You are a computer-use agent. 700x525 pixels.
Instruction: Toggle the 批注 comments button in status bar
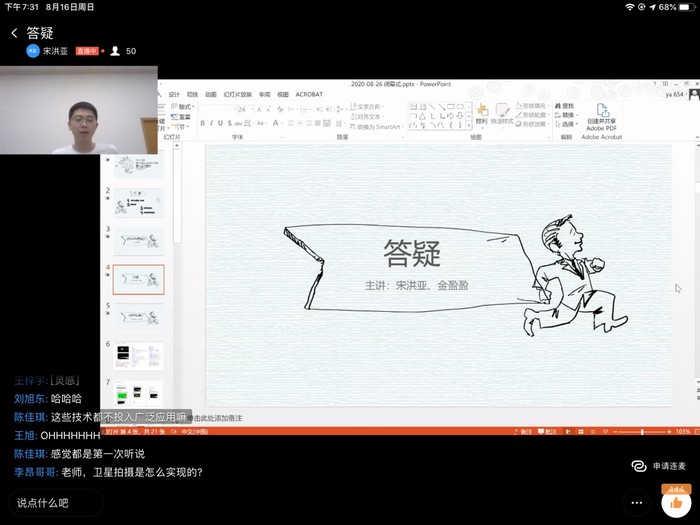tap(547, 432)
